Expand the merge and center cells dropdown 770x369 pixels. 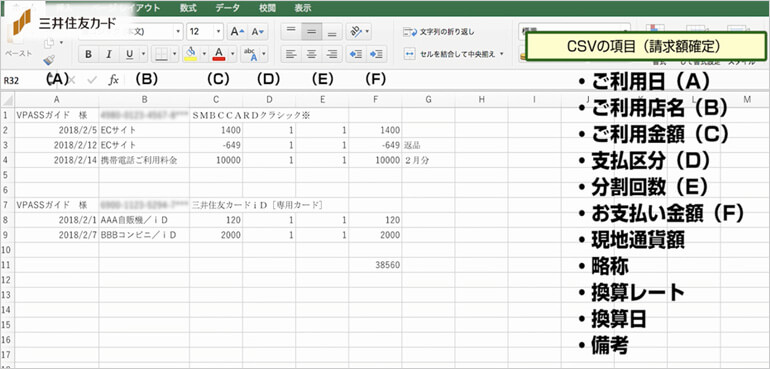pos(501,54)
